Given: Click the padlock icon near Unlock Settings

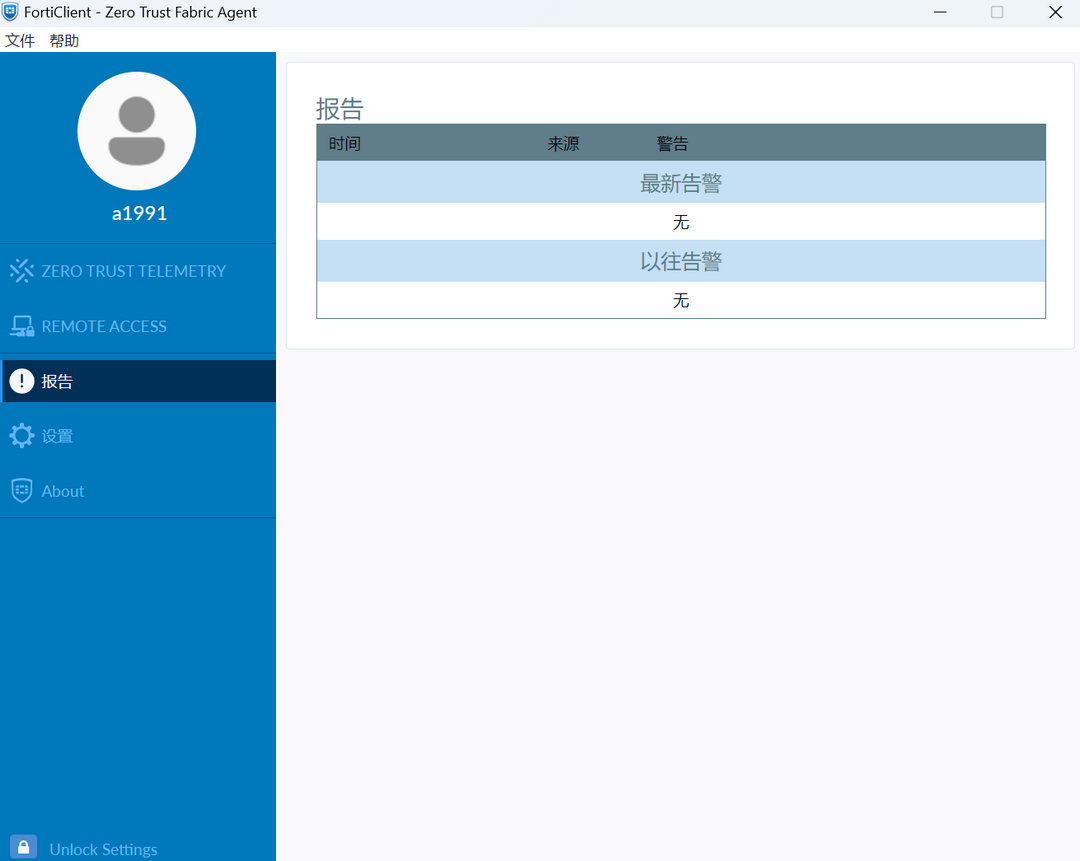Looking at the screenshot, I should tap(22, 846).
